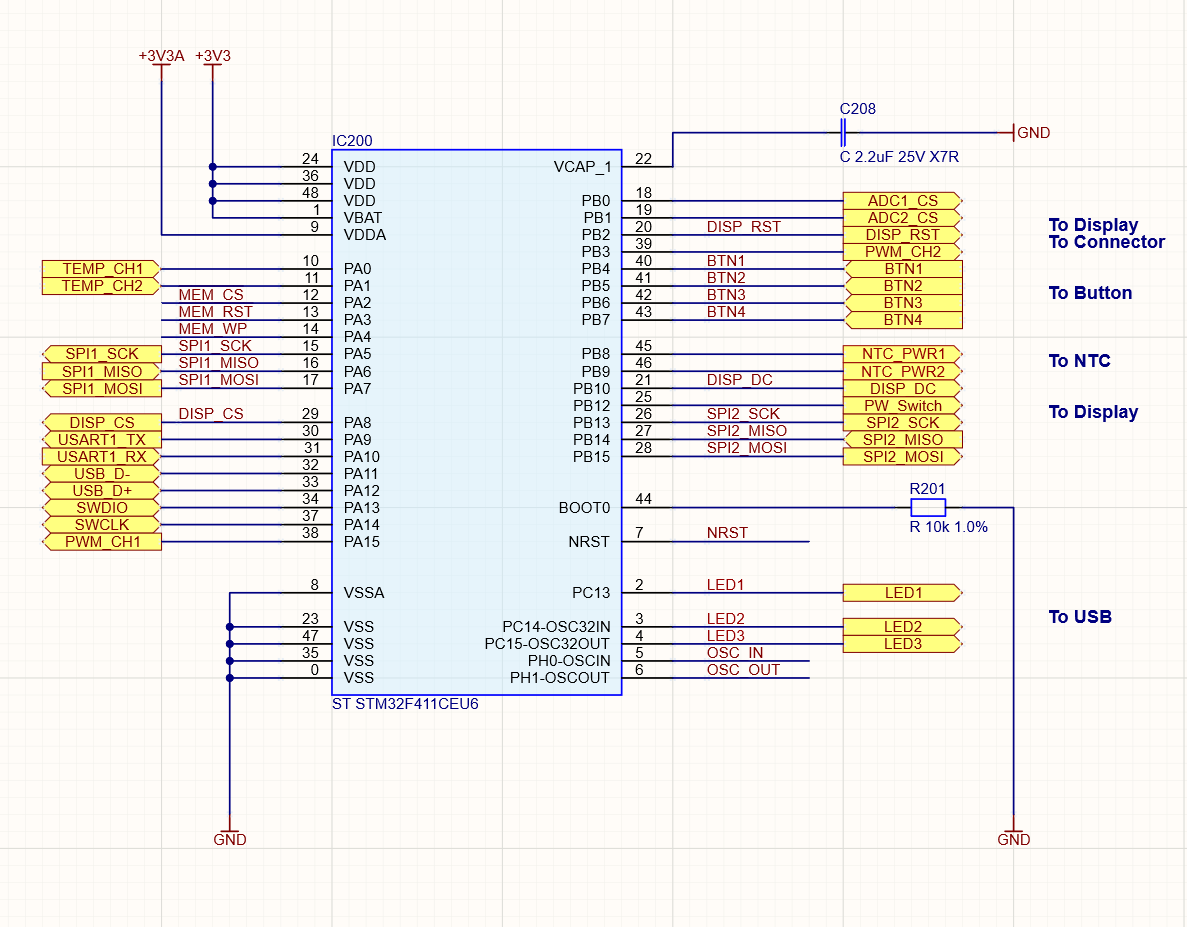Click the OSC_OUT net label

[743, 670]
